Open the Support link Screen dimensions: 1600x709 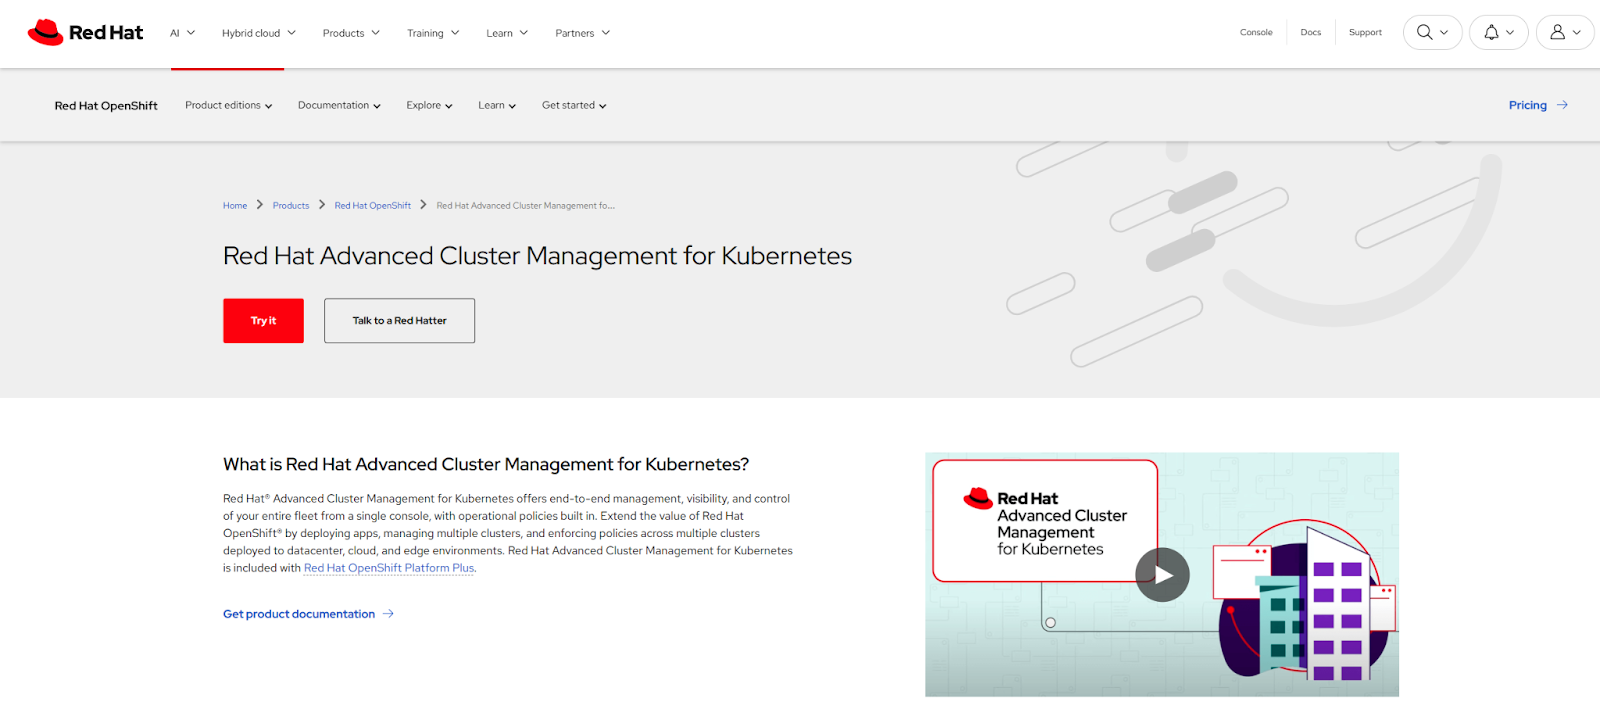point(1365,33)
